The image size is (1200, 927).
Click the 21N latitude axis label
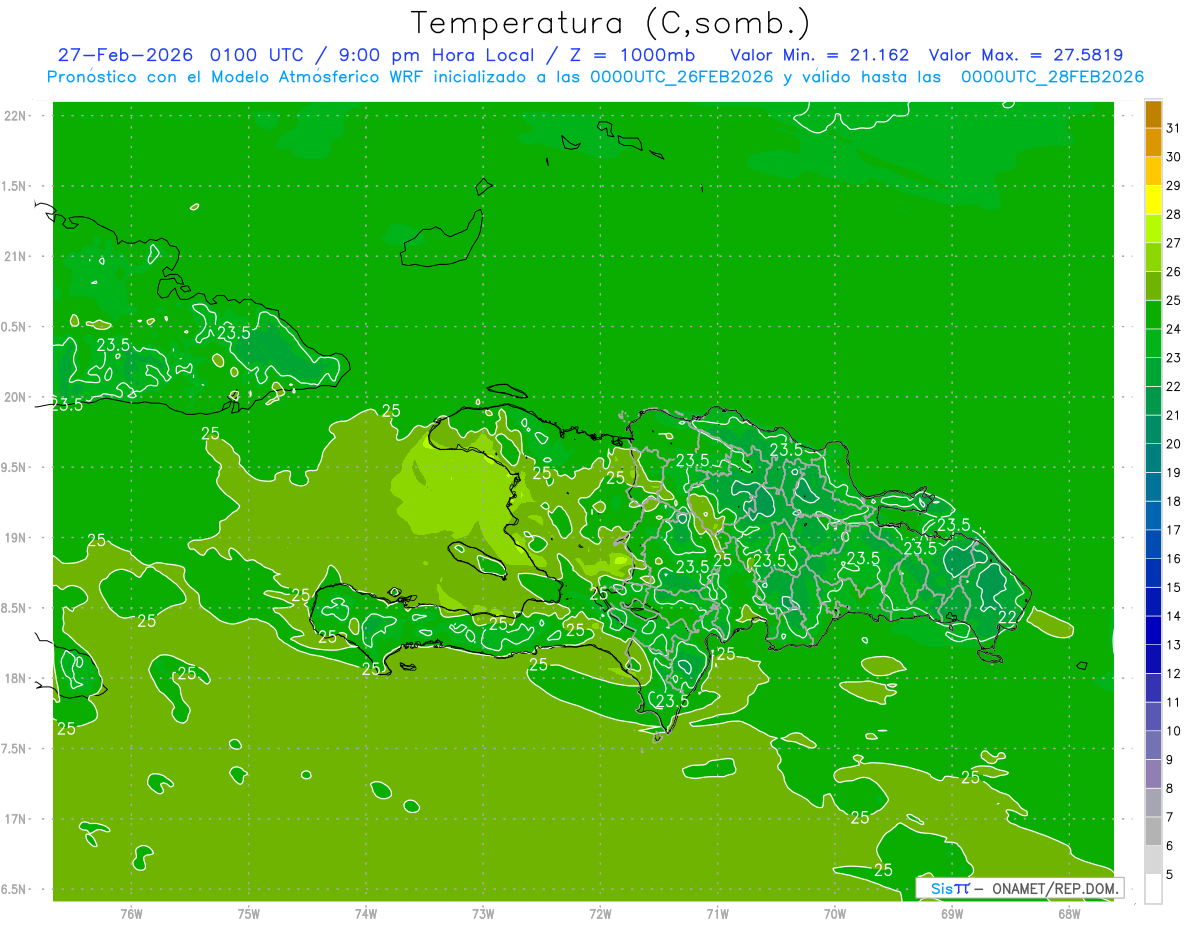tap(15, 257)
